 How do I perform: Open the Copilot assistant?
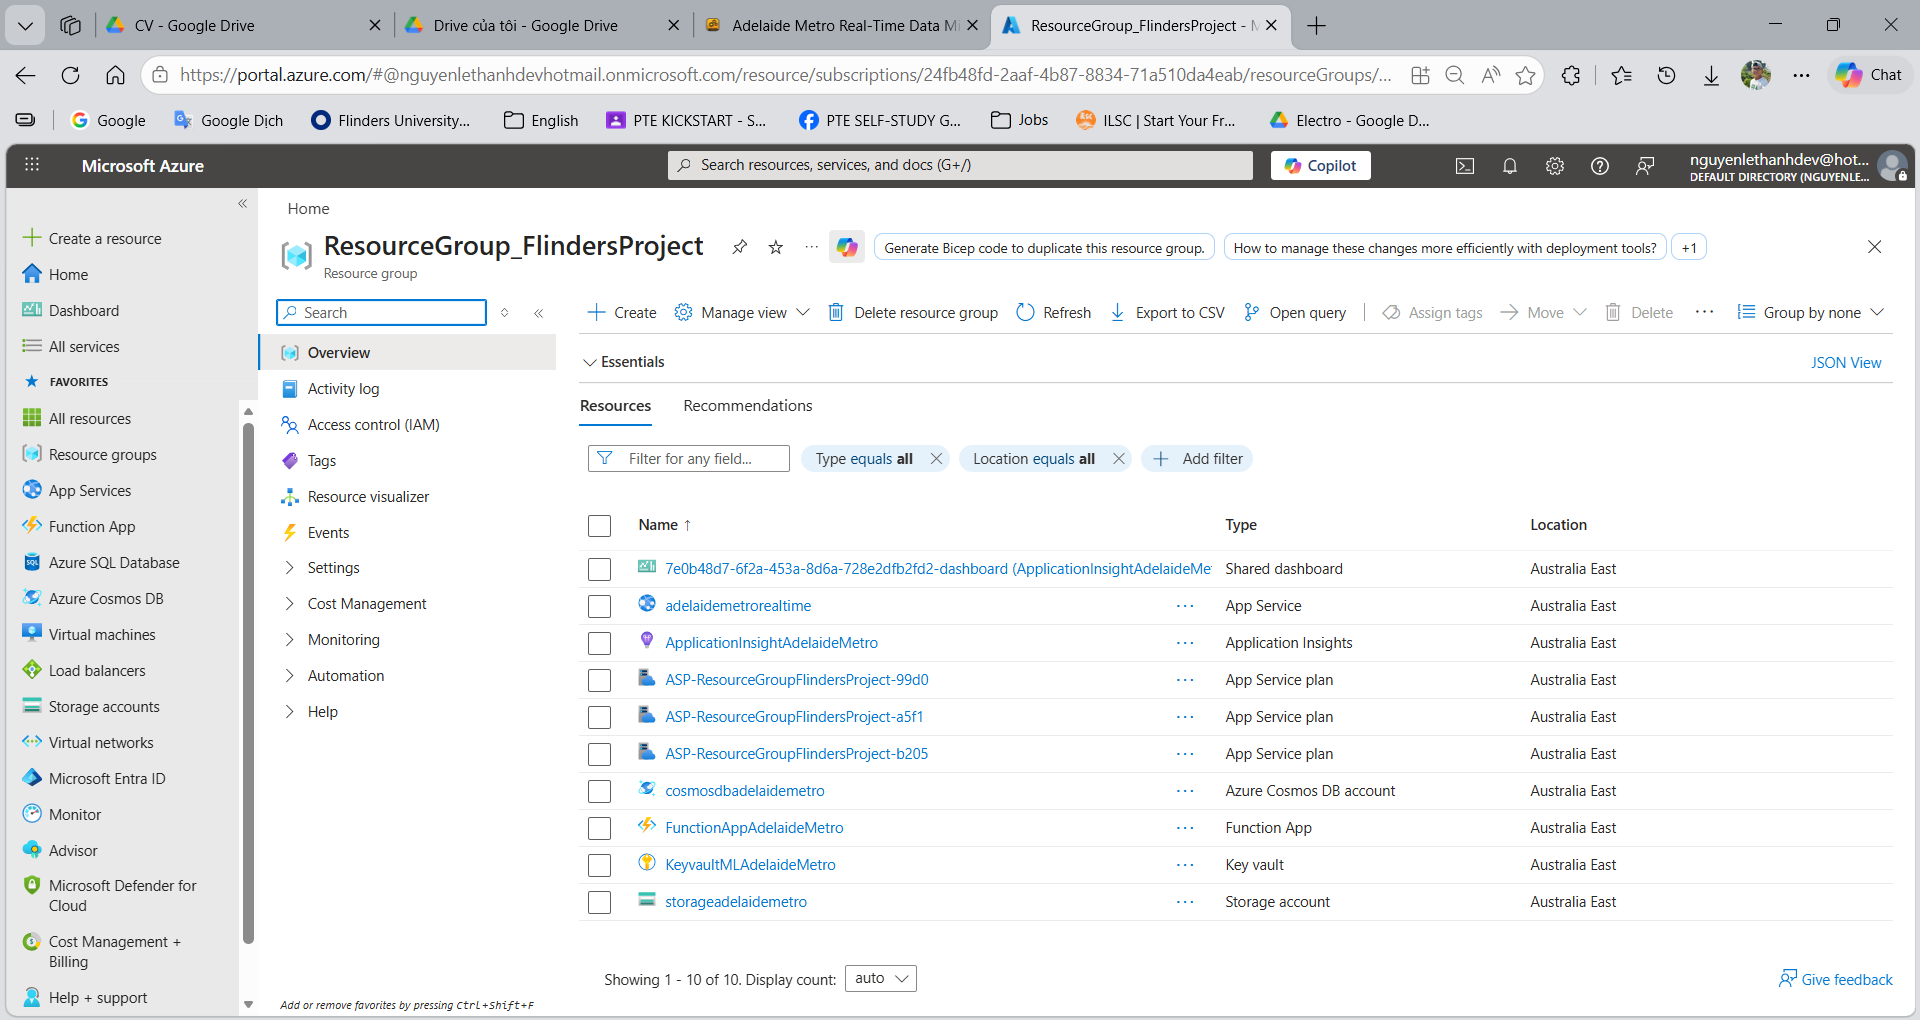click(x=1319, y=165)
